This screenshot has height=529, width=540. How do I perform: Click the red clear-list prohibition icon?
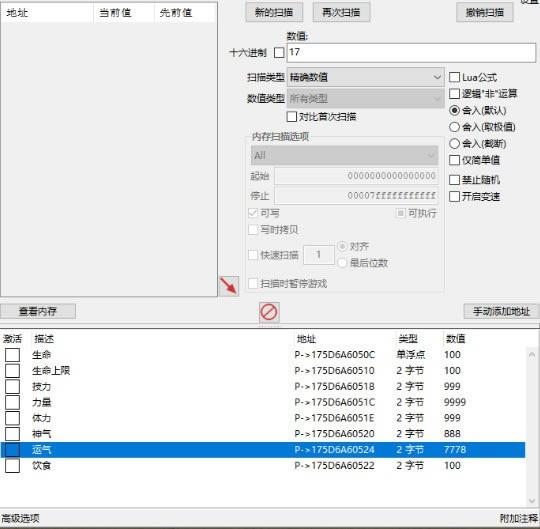[269, 312]
